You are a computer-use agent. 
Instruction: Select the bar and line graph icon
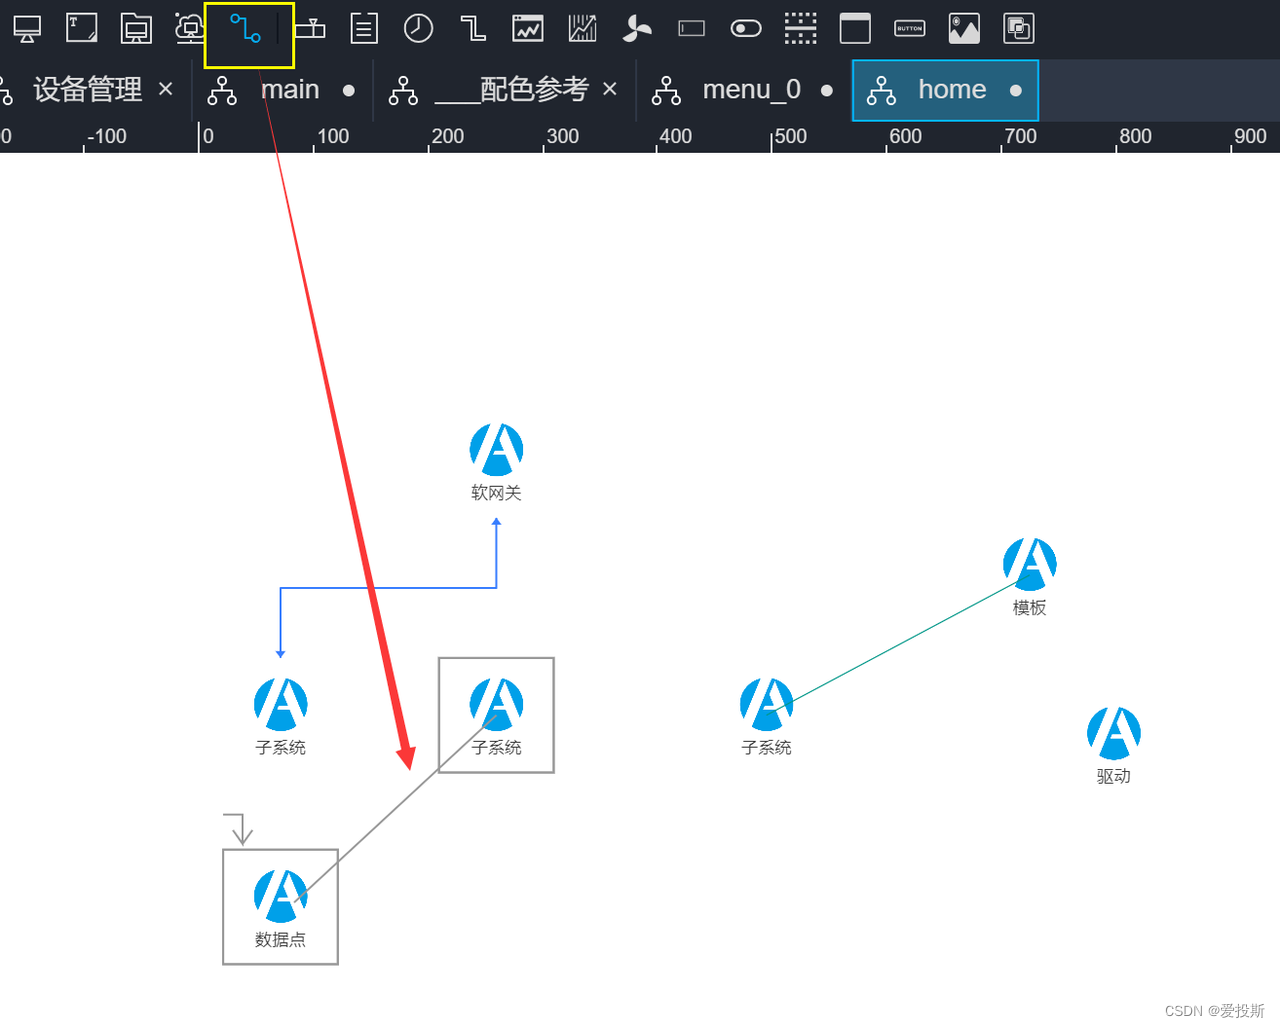pyautogui.click(x=582, y=29)
